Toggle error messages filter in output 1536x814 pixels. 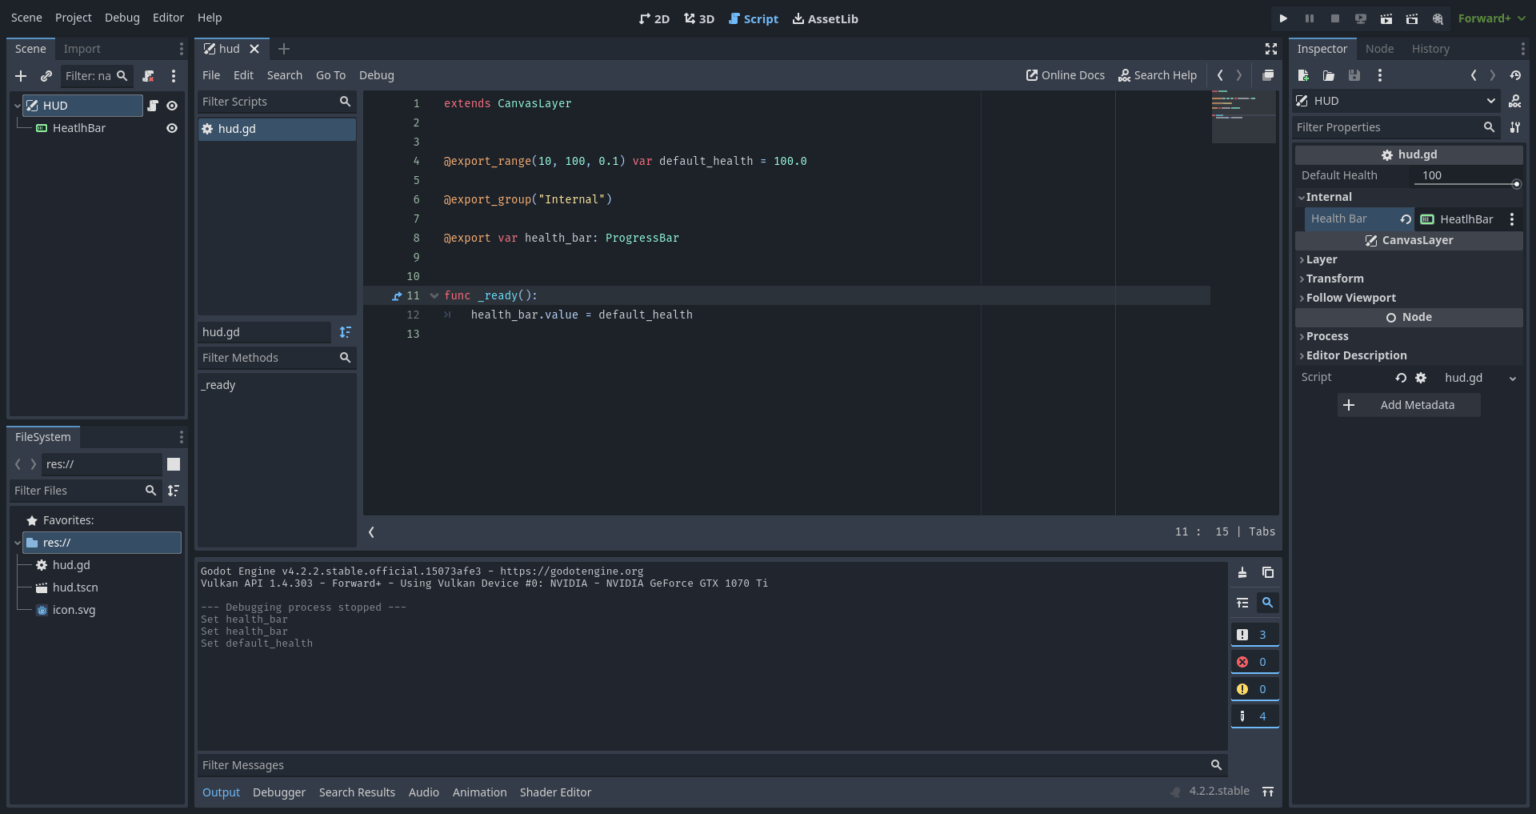pos(1254,662)
